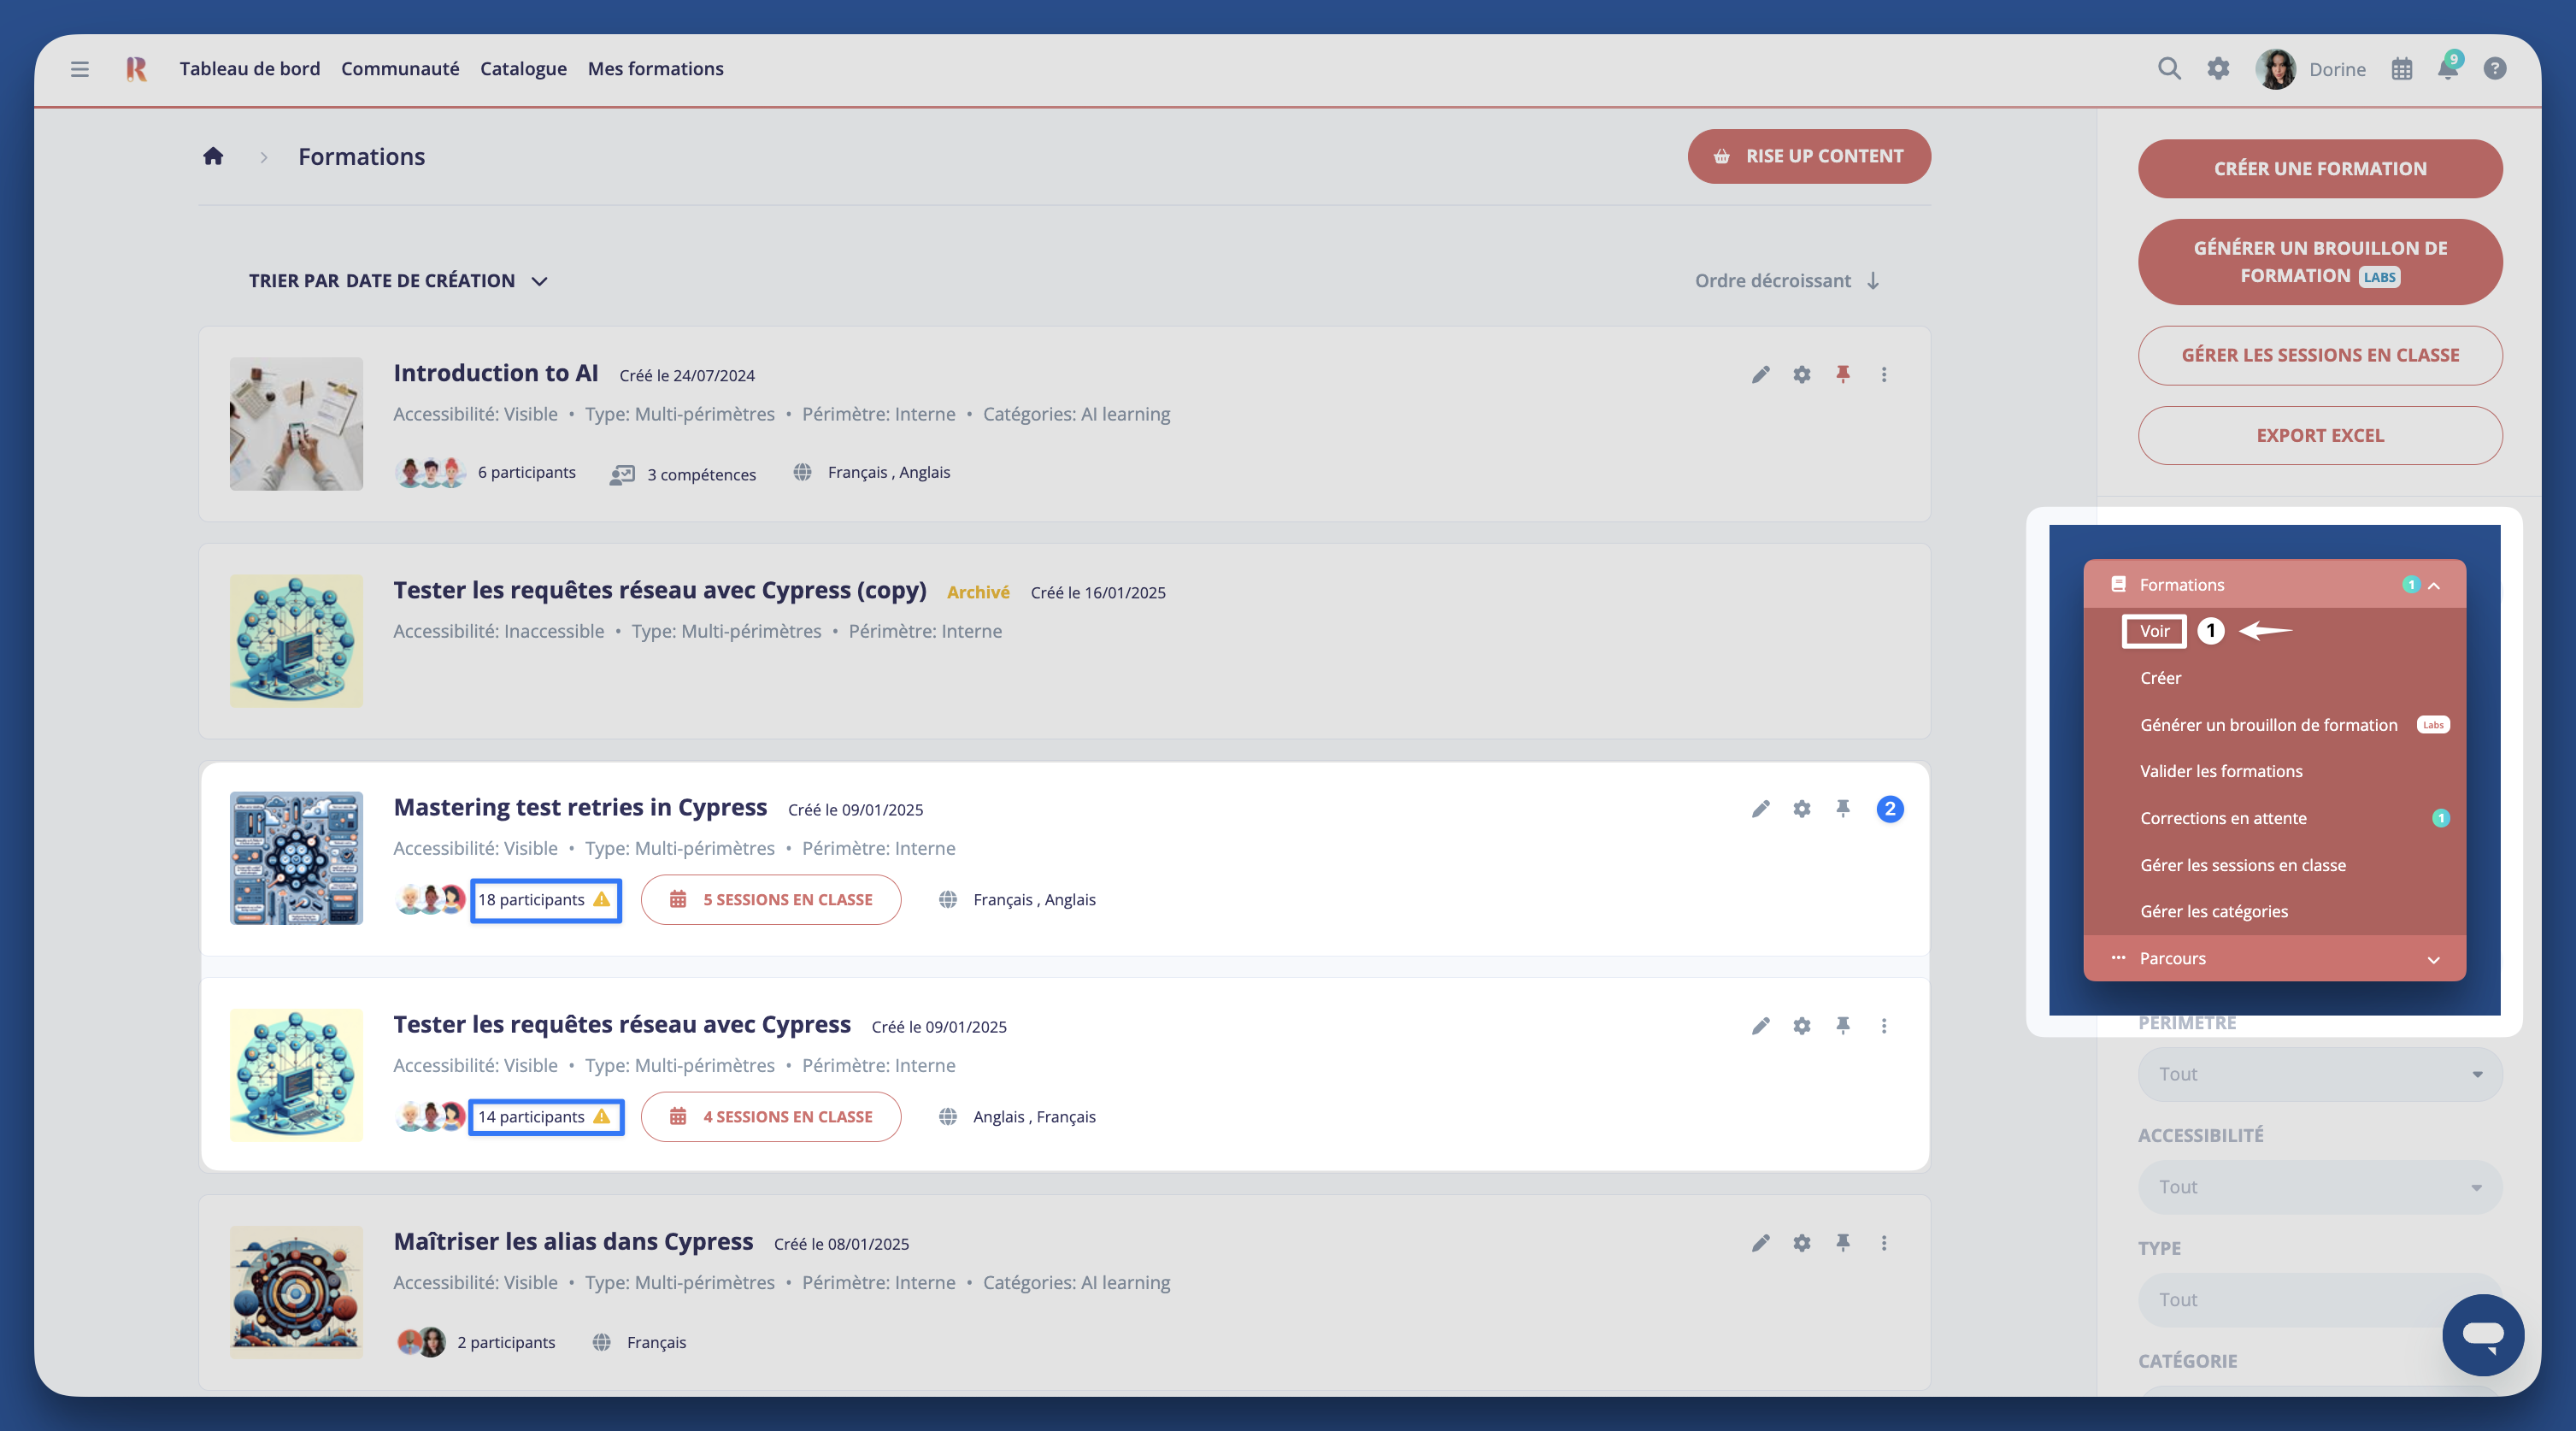Open Introduction to AI formation title
2576x1431 pixels.
click(495, 373)
